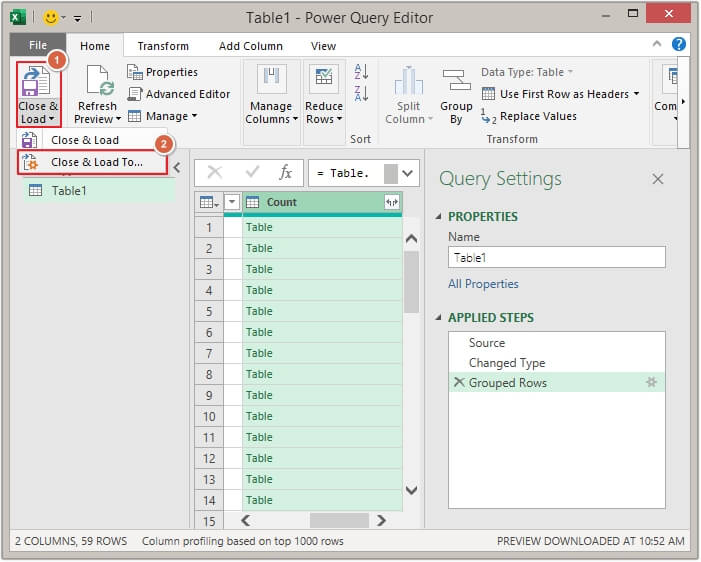Open the Data Type: Table dropdown
The width and height of the screenshot is (701, 562).
pos(527,72)
